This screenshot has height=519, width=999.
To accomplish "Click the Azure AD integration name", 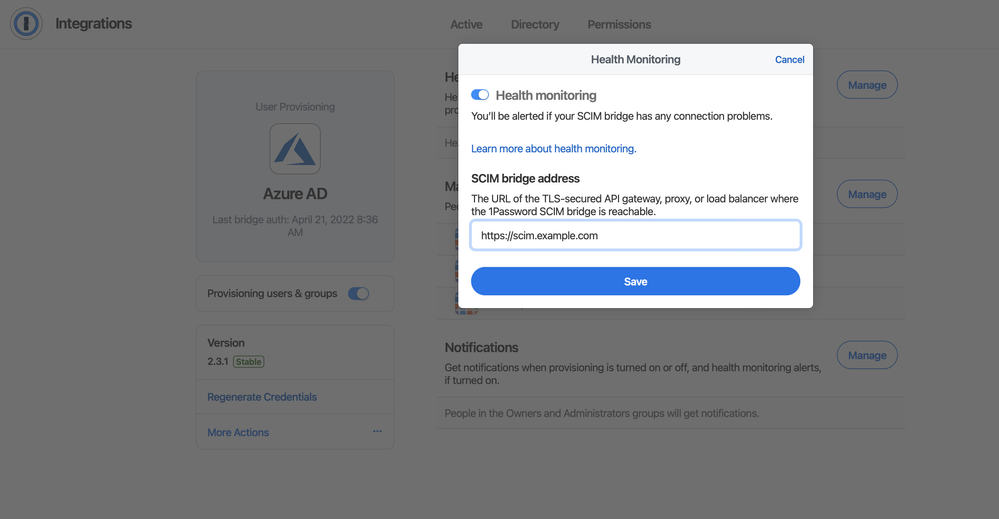I will pyautogui.click(x=295, y=194).
